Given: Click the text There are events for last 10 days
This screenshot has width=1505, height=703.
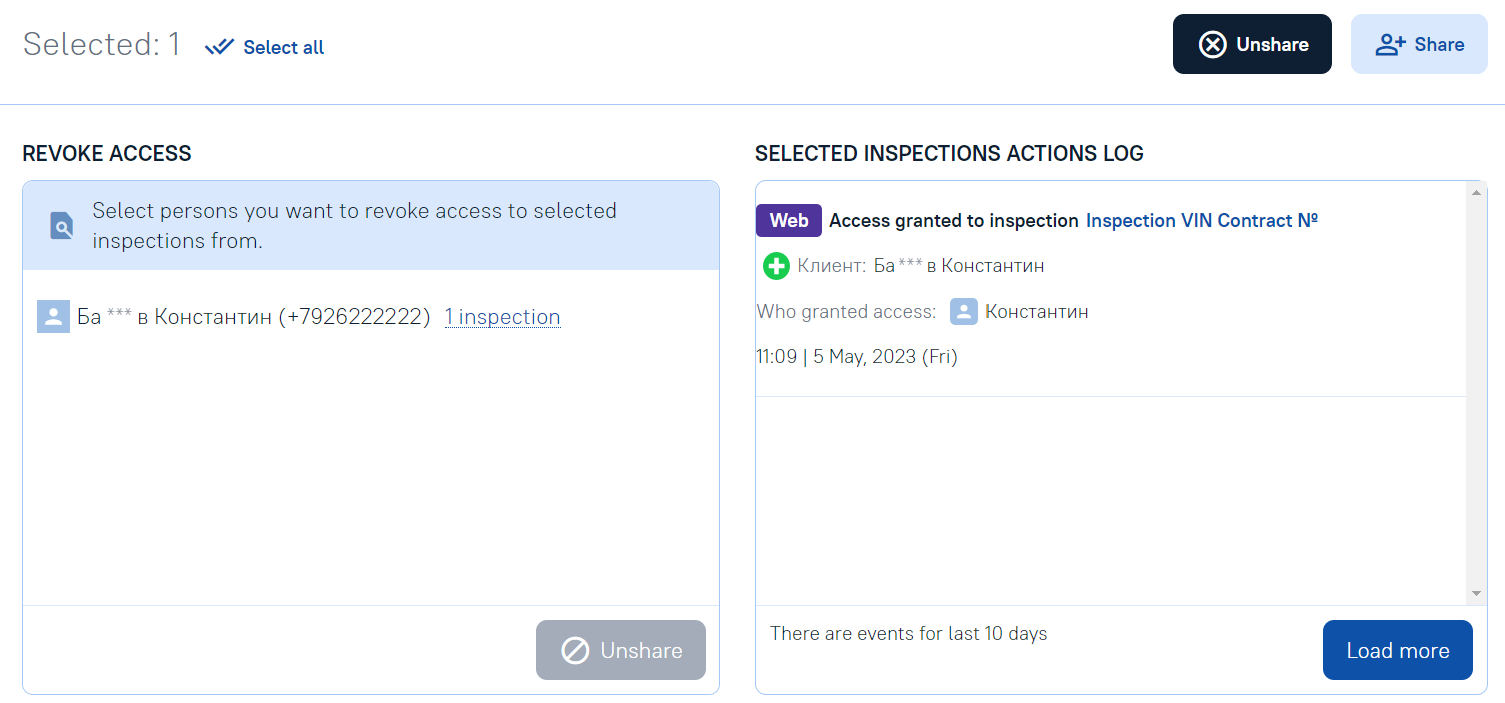Looking at the screenshot, I should (x=909, y=633).
